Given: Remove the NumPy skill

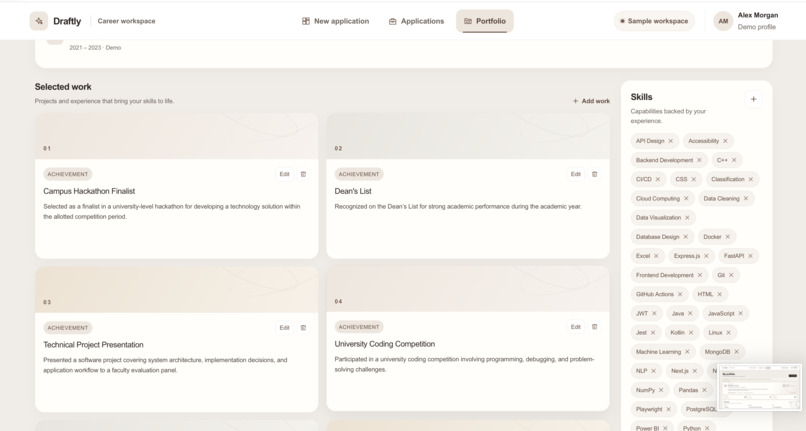Looking at the screenshot, I should tap(661, 390).
